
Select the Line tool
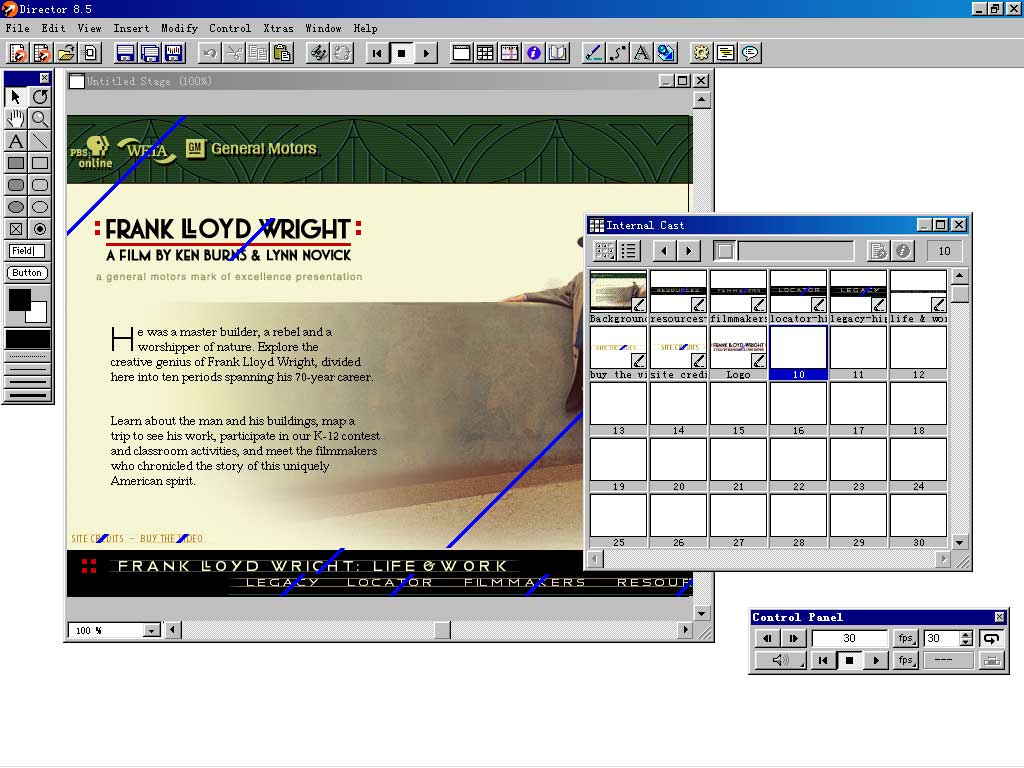[40, 141]
